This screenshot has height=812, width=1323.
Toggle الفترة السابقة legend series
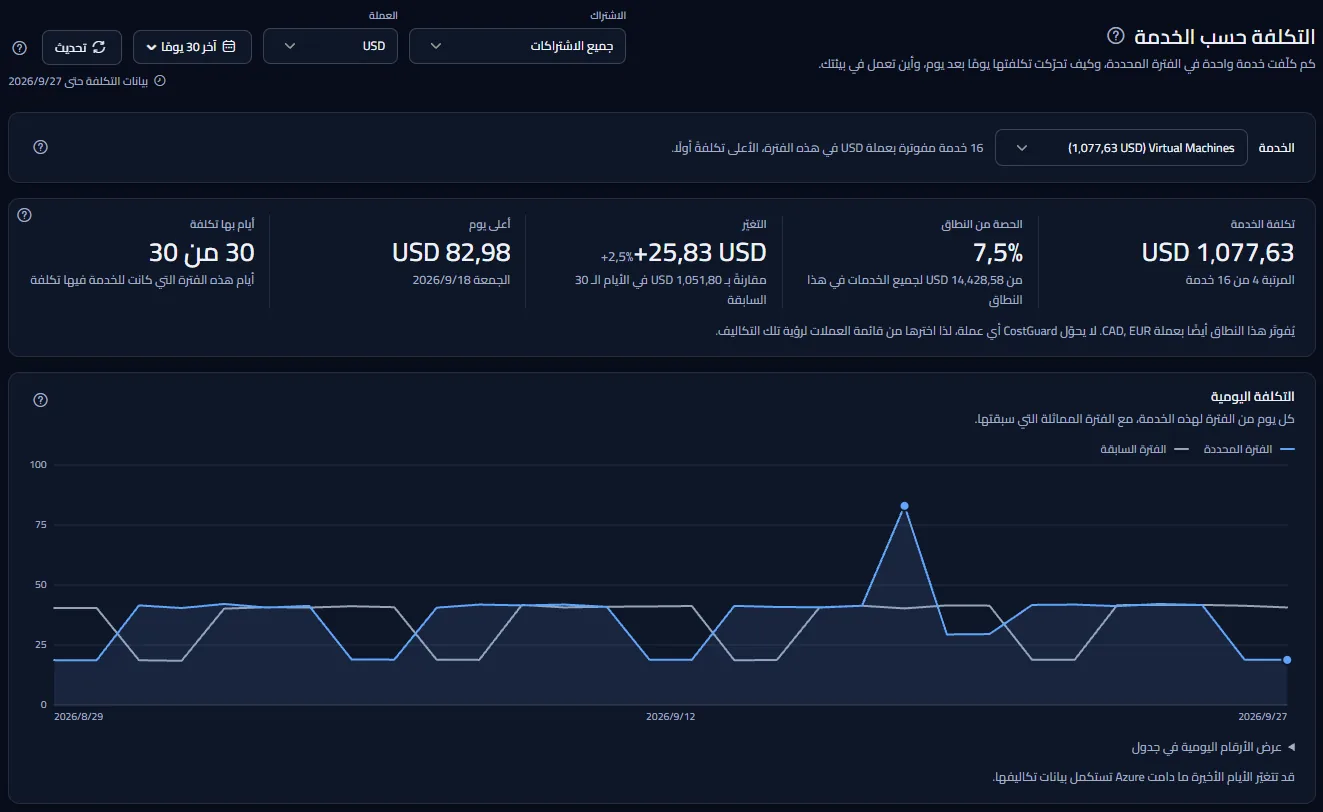(1143, 449)
